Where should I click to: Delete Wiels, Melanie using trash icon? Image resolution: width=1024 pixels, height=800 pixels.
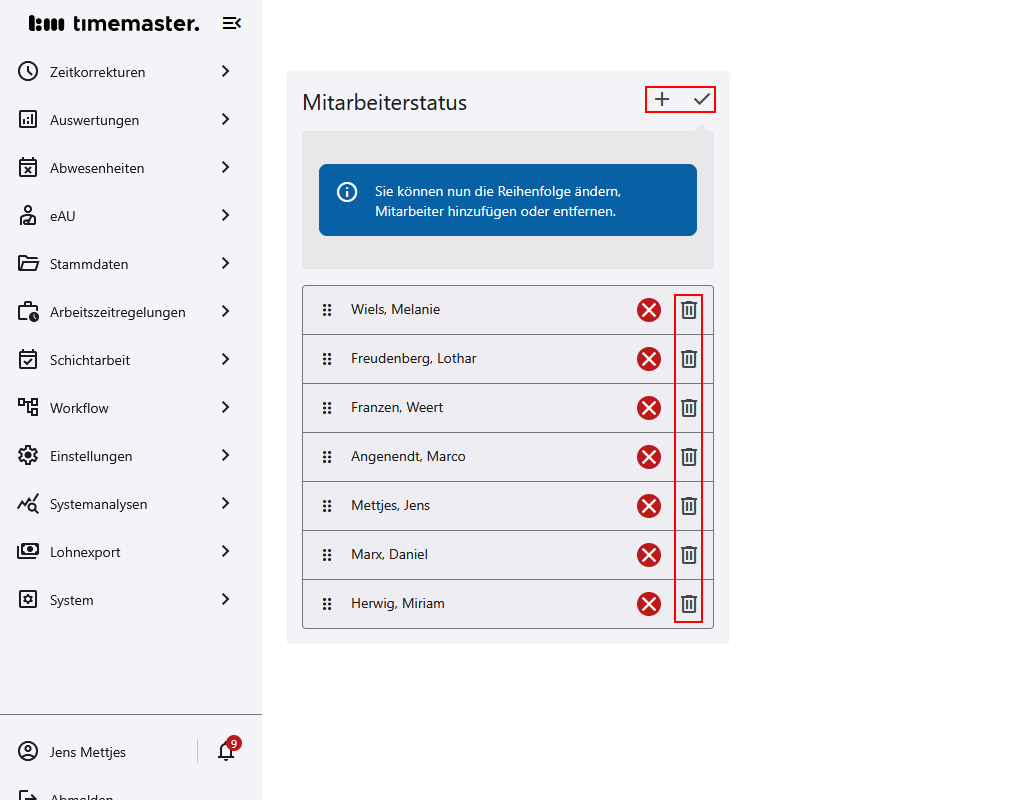point(689,310)
